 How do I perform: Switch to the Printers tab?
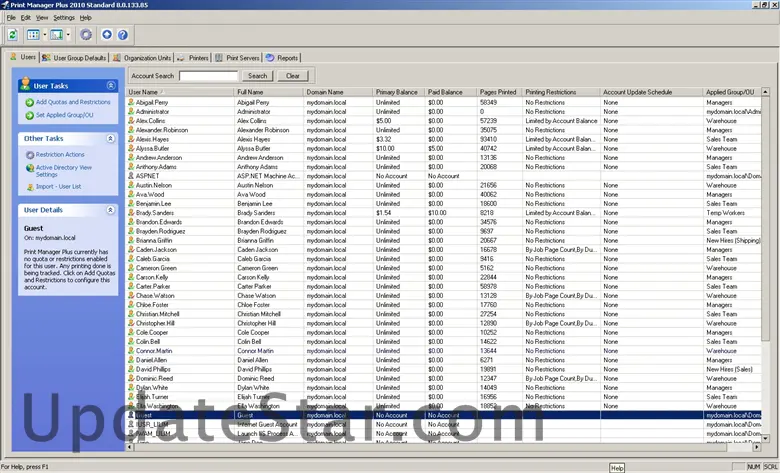pos(198,58)
